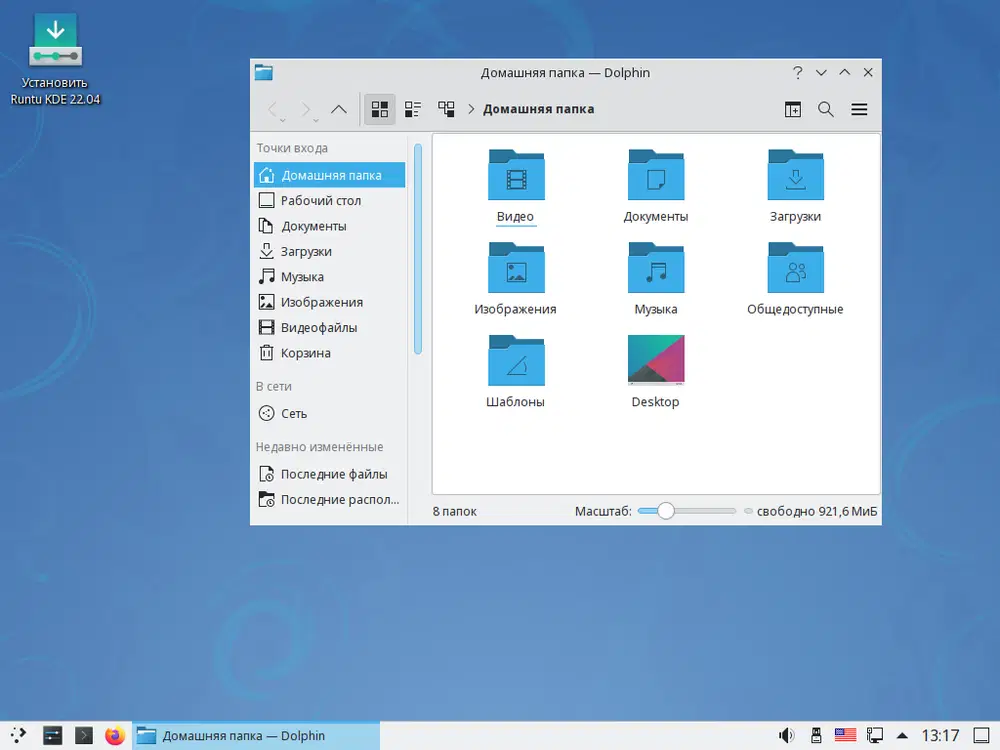This screenshot has width=1000, height=750.
Task: Click the zoom slider handle (Масштаб)
Action: click(x=665, y=511)
